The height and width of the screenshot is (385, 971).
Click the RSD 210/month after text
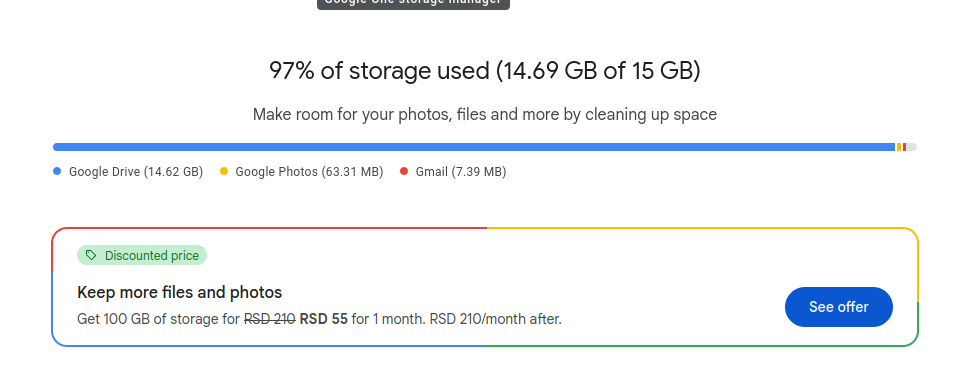[x=495, y=319]
